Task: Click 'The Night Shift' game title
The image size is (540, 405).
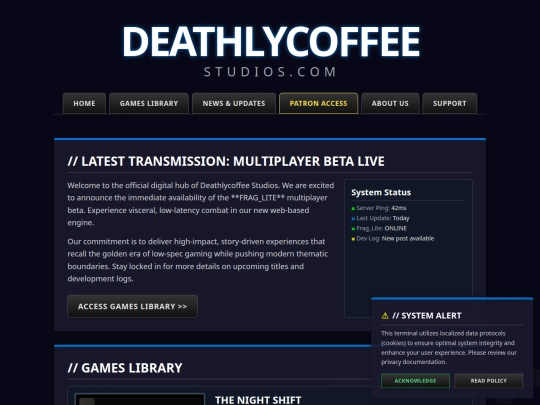Action: pos(258,400)
